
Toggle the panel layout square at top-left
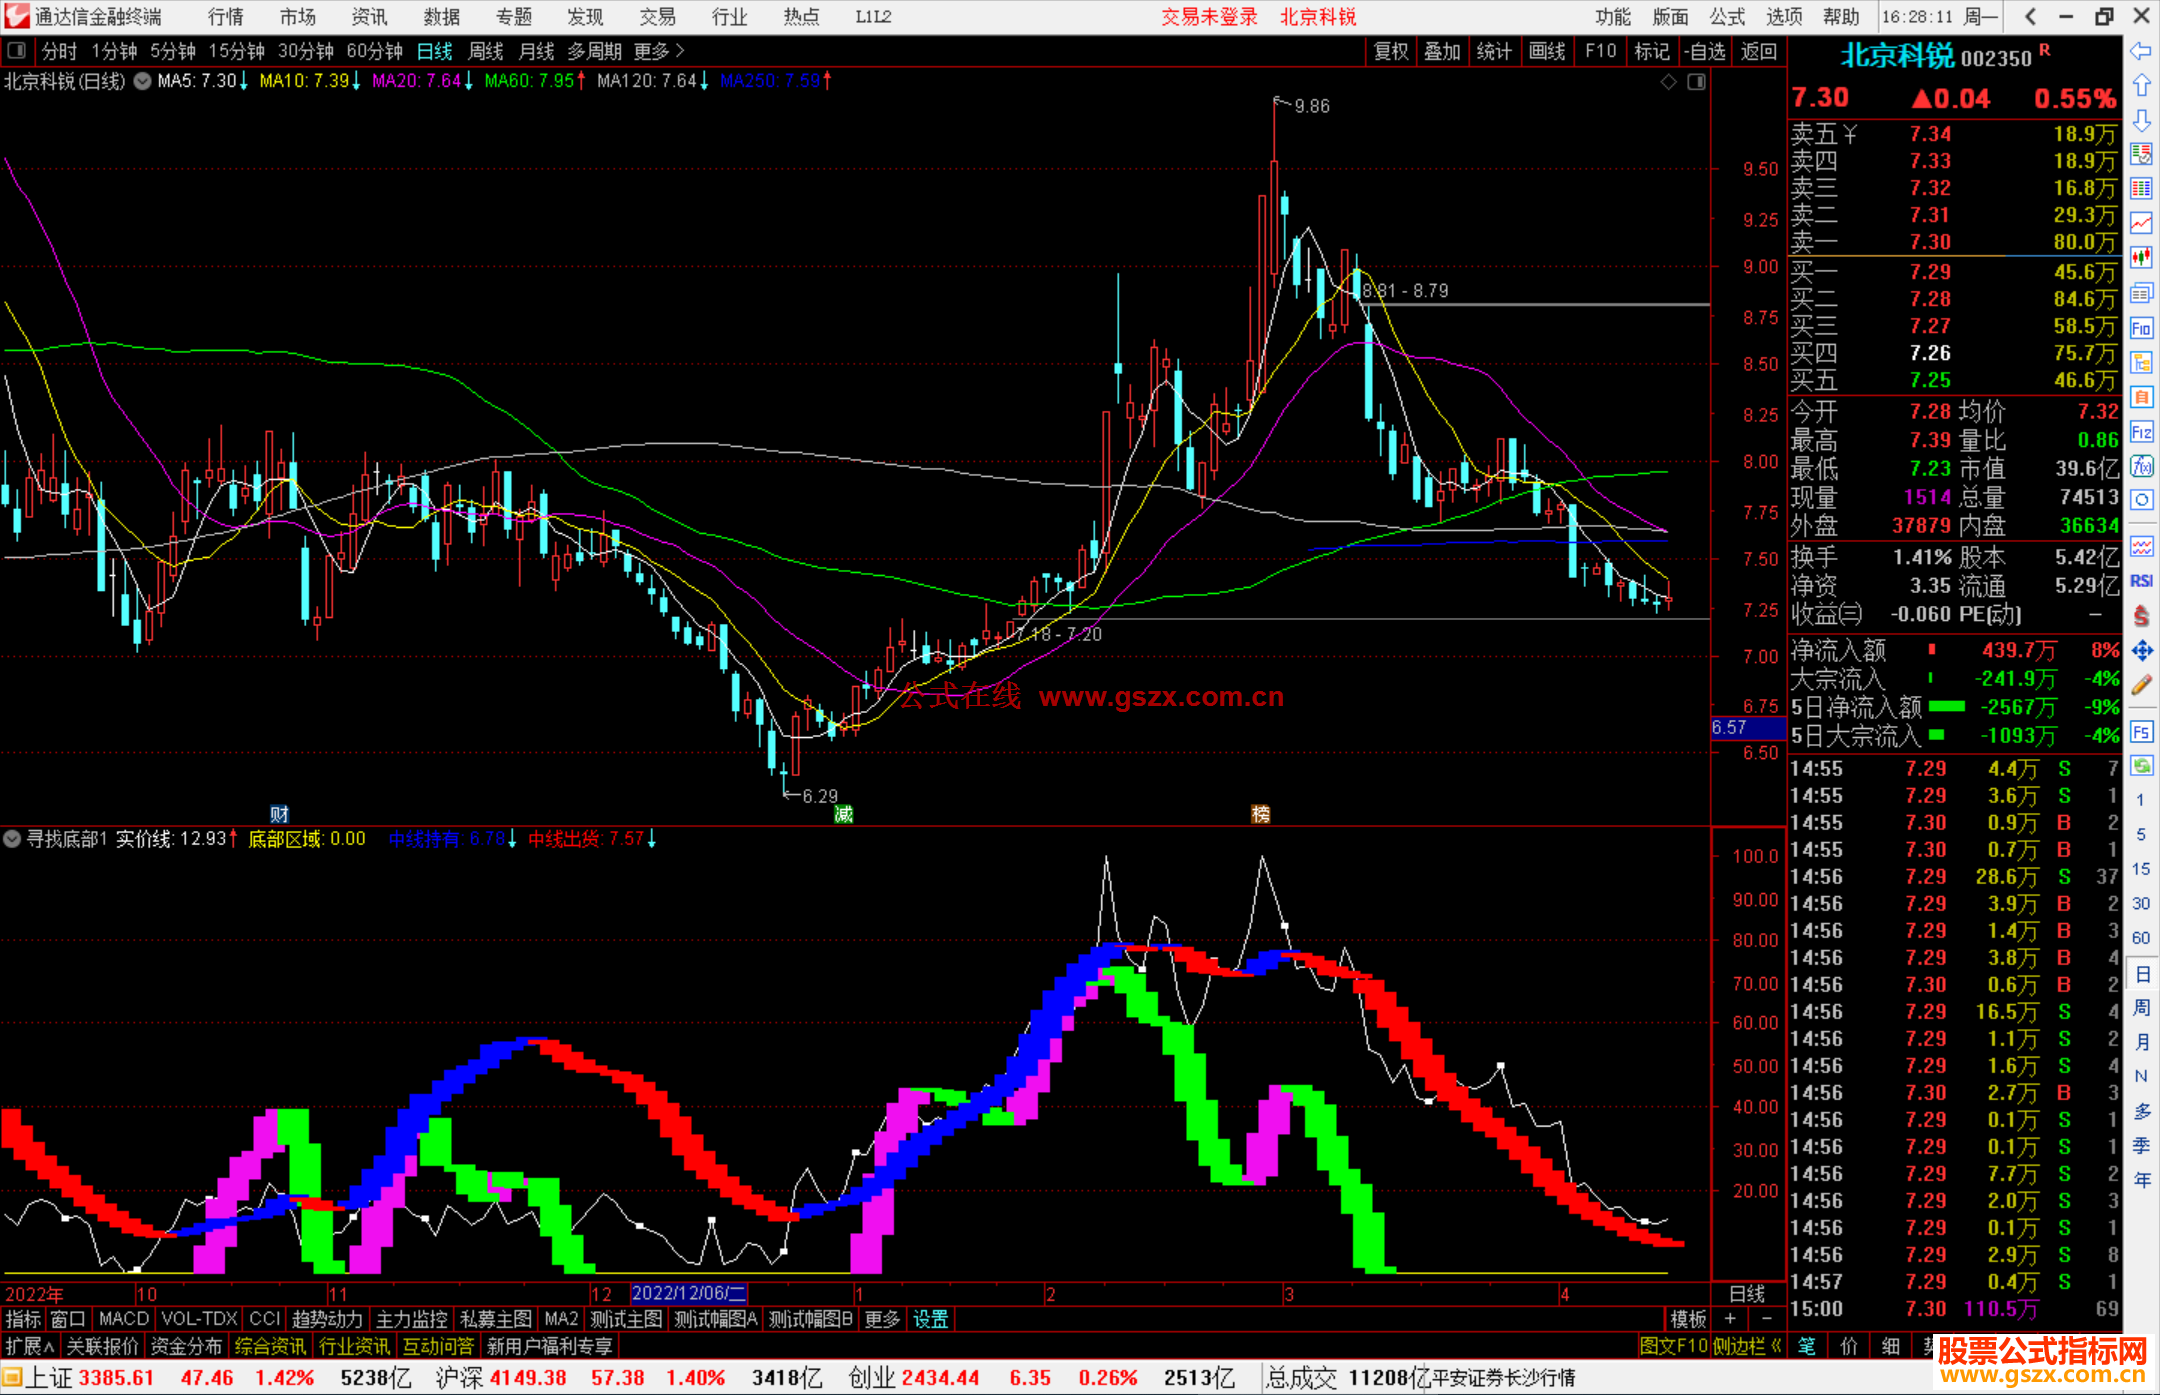[17, 51]
